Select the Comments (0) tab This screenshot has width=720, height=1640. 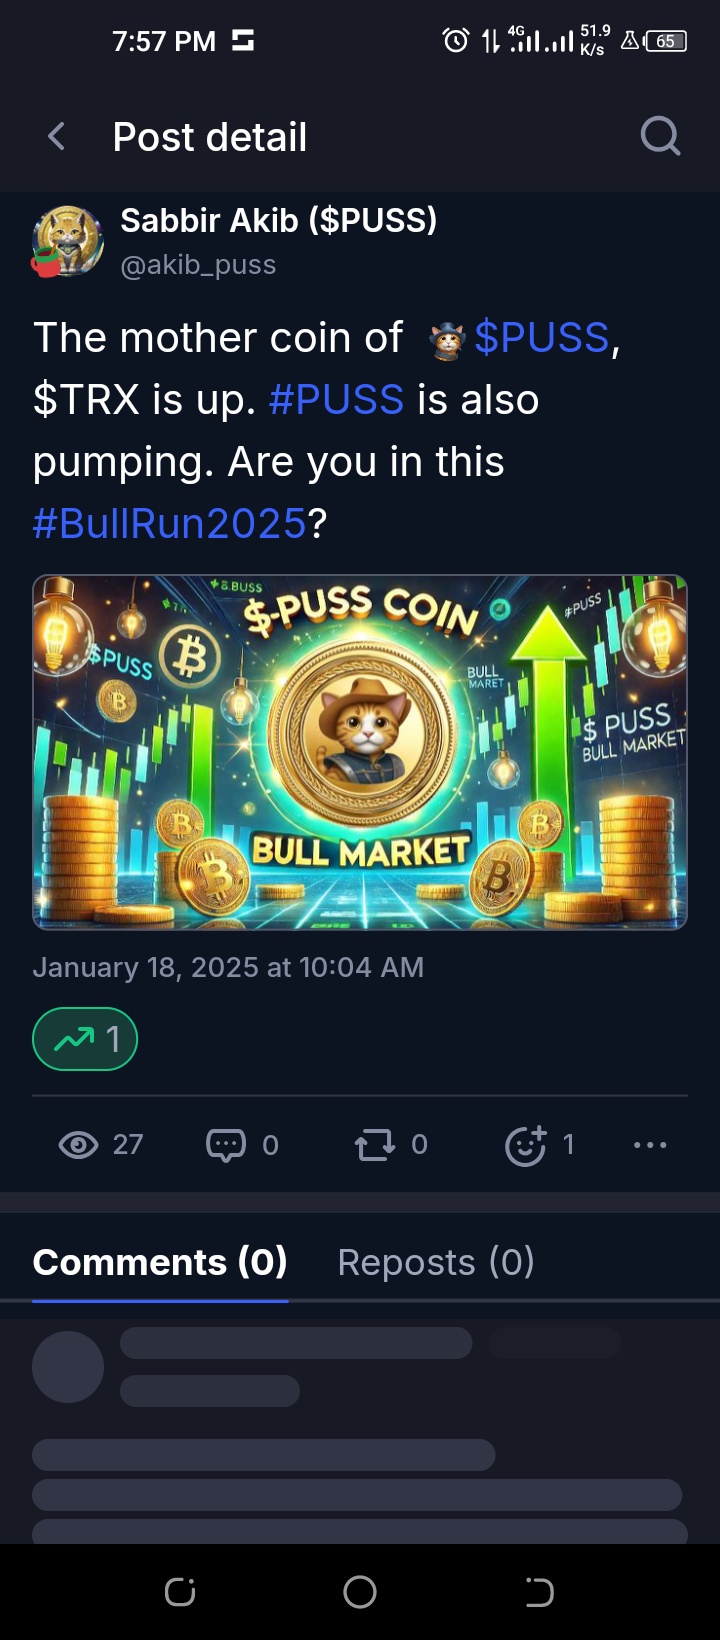click(x=160, y=1262)
